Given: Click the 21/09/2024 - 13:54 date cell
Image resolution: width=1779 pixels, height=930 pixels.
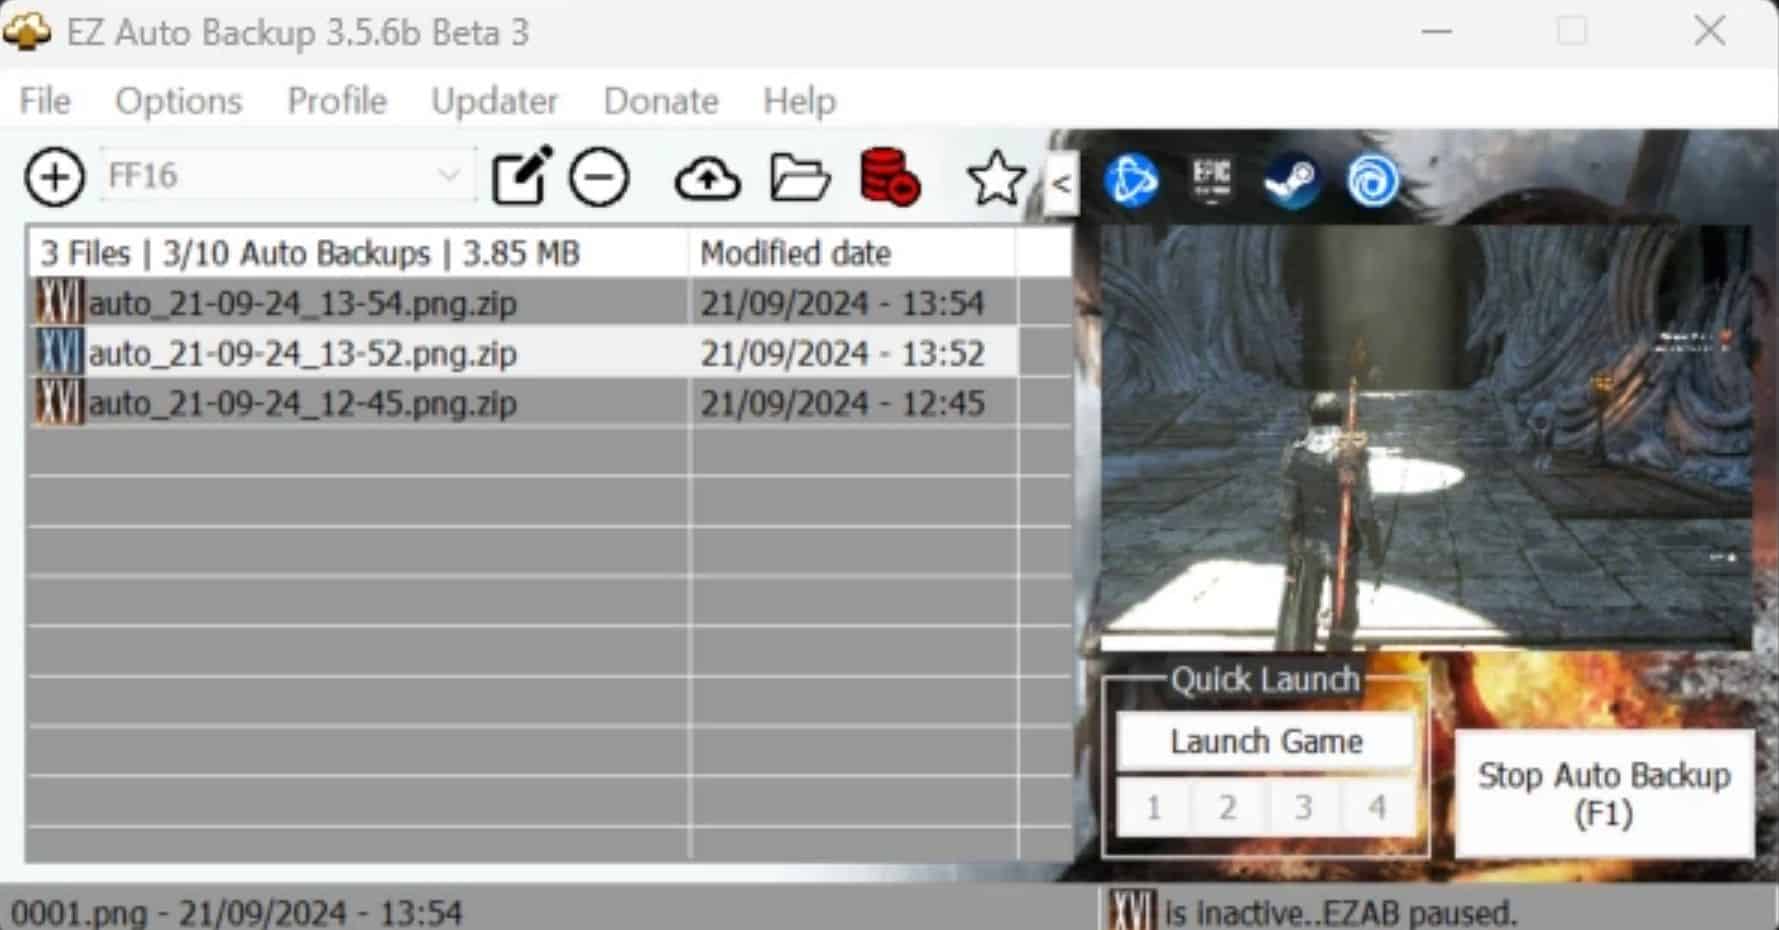Looking at the screenshot, I should (842, 303).
